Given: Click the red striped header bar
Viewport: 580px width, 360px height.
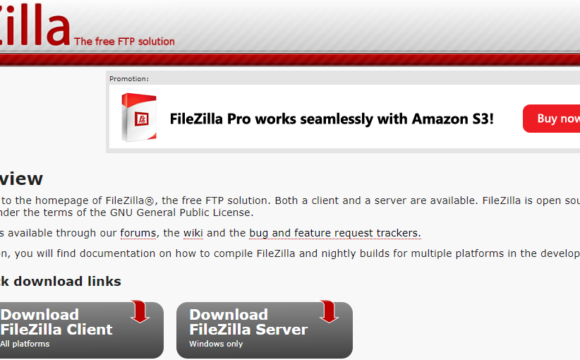Looking at the screenshot, I should [290, 59].
